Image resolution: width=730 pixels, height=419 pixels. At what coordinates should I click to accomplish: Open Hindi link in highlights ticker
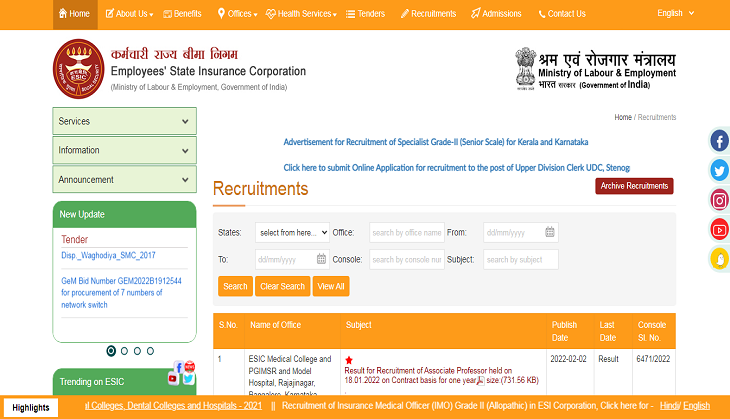(x=669, y=405)
